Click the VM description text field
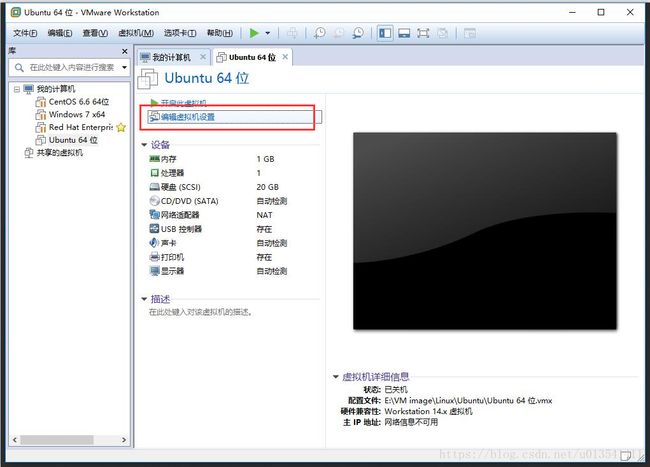The height and width of the screenshot is (467, 650). pyautogui.click(x=200, y=312)
